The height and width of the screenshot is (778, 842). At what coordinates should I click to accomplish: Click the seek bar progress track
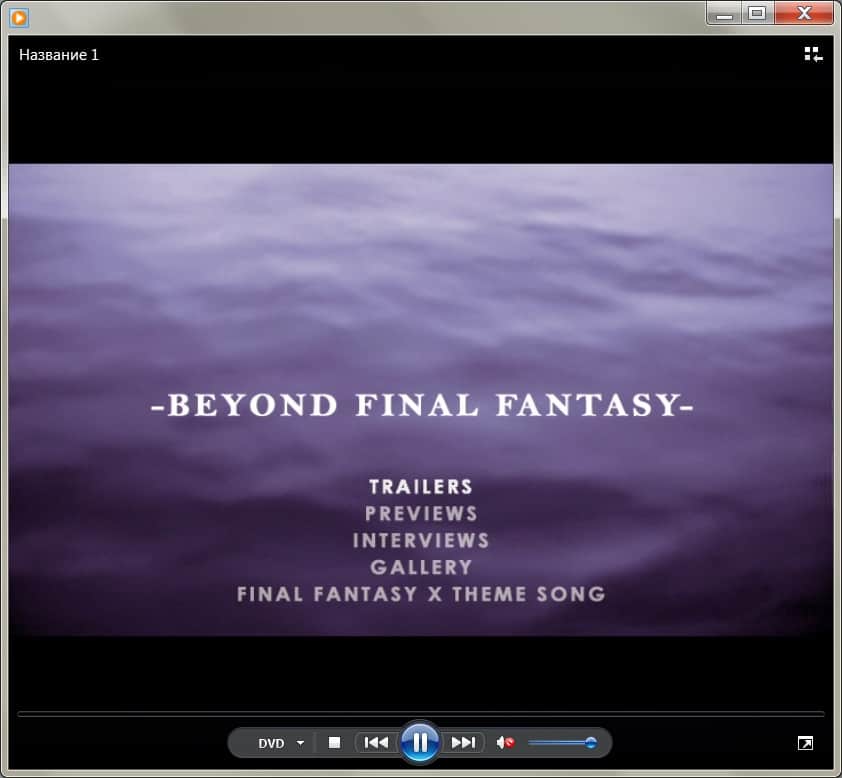point(420,714)
